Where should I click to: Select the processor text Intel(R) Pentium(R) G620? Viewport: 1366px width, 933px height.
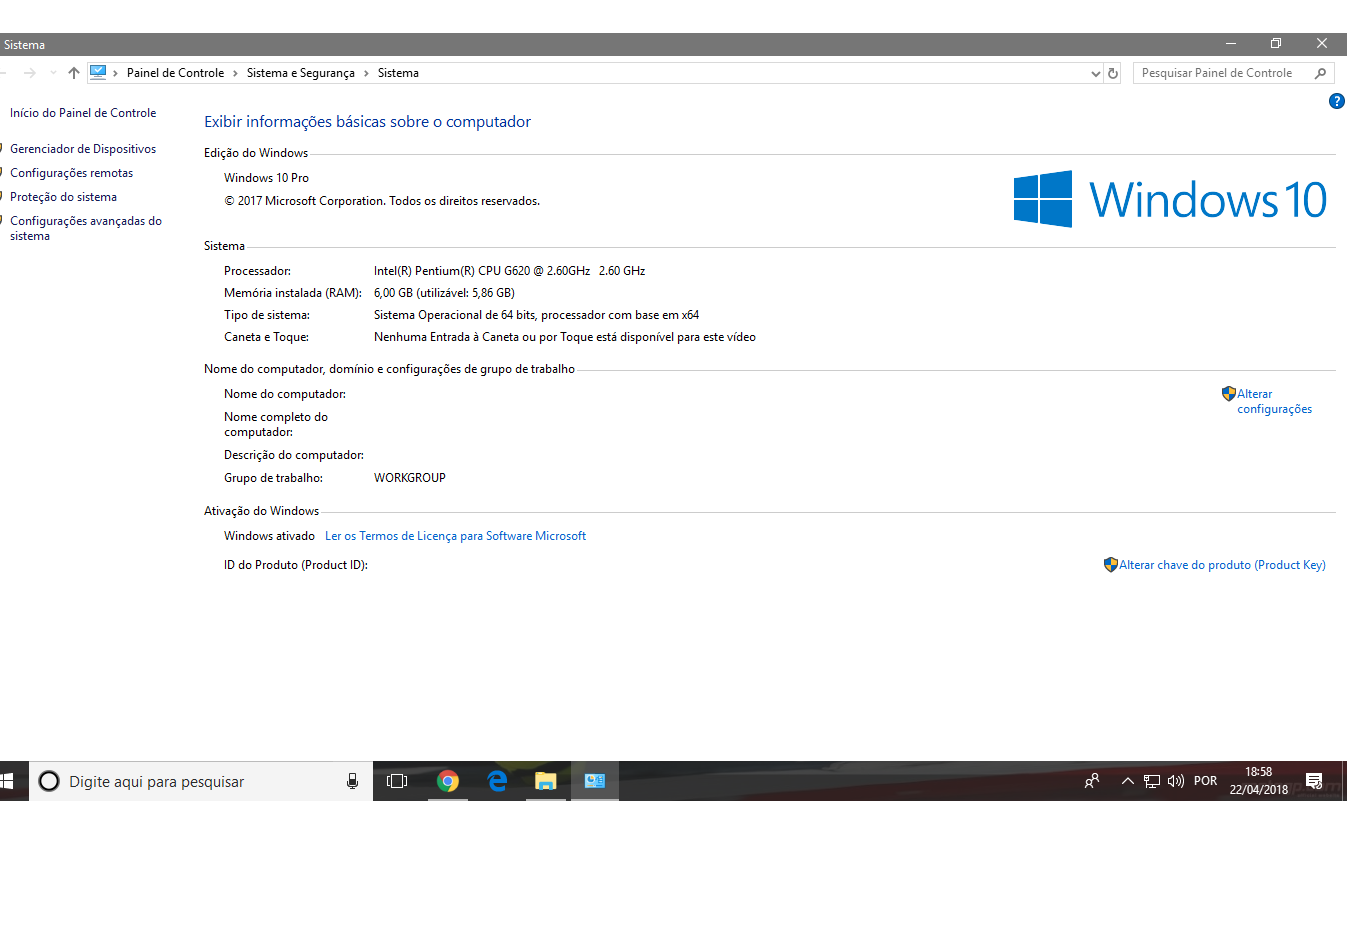pos(509,271)
